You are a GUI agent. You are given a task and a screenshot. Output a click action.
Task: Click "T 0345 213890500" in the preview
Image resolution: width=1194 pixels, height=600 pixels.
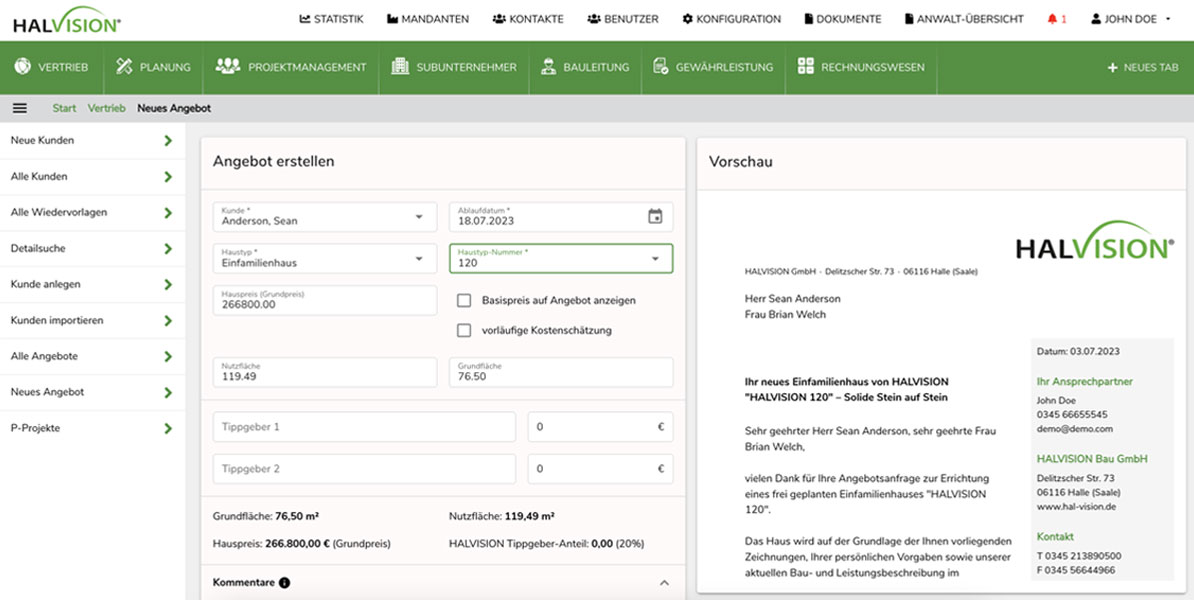(1079, 556)
